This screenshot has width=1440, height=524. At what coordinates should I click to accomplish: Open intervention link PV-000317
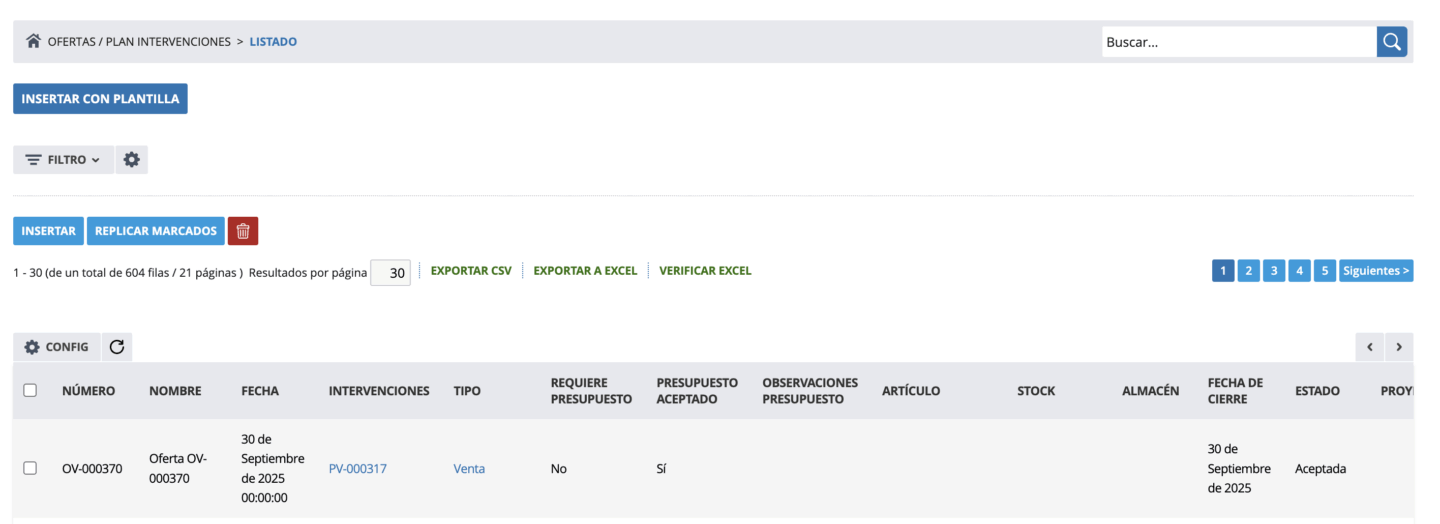(358, 469)
